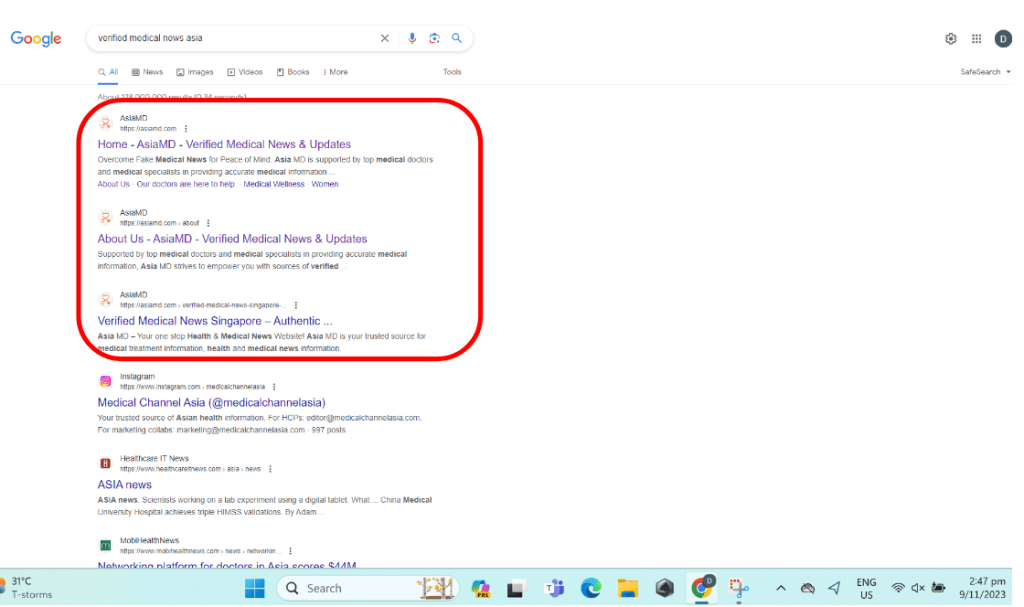
Task: Expand the SafeSearch dropdown
Action: click(x=985, y=72)
